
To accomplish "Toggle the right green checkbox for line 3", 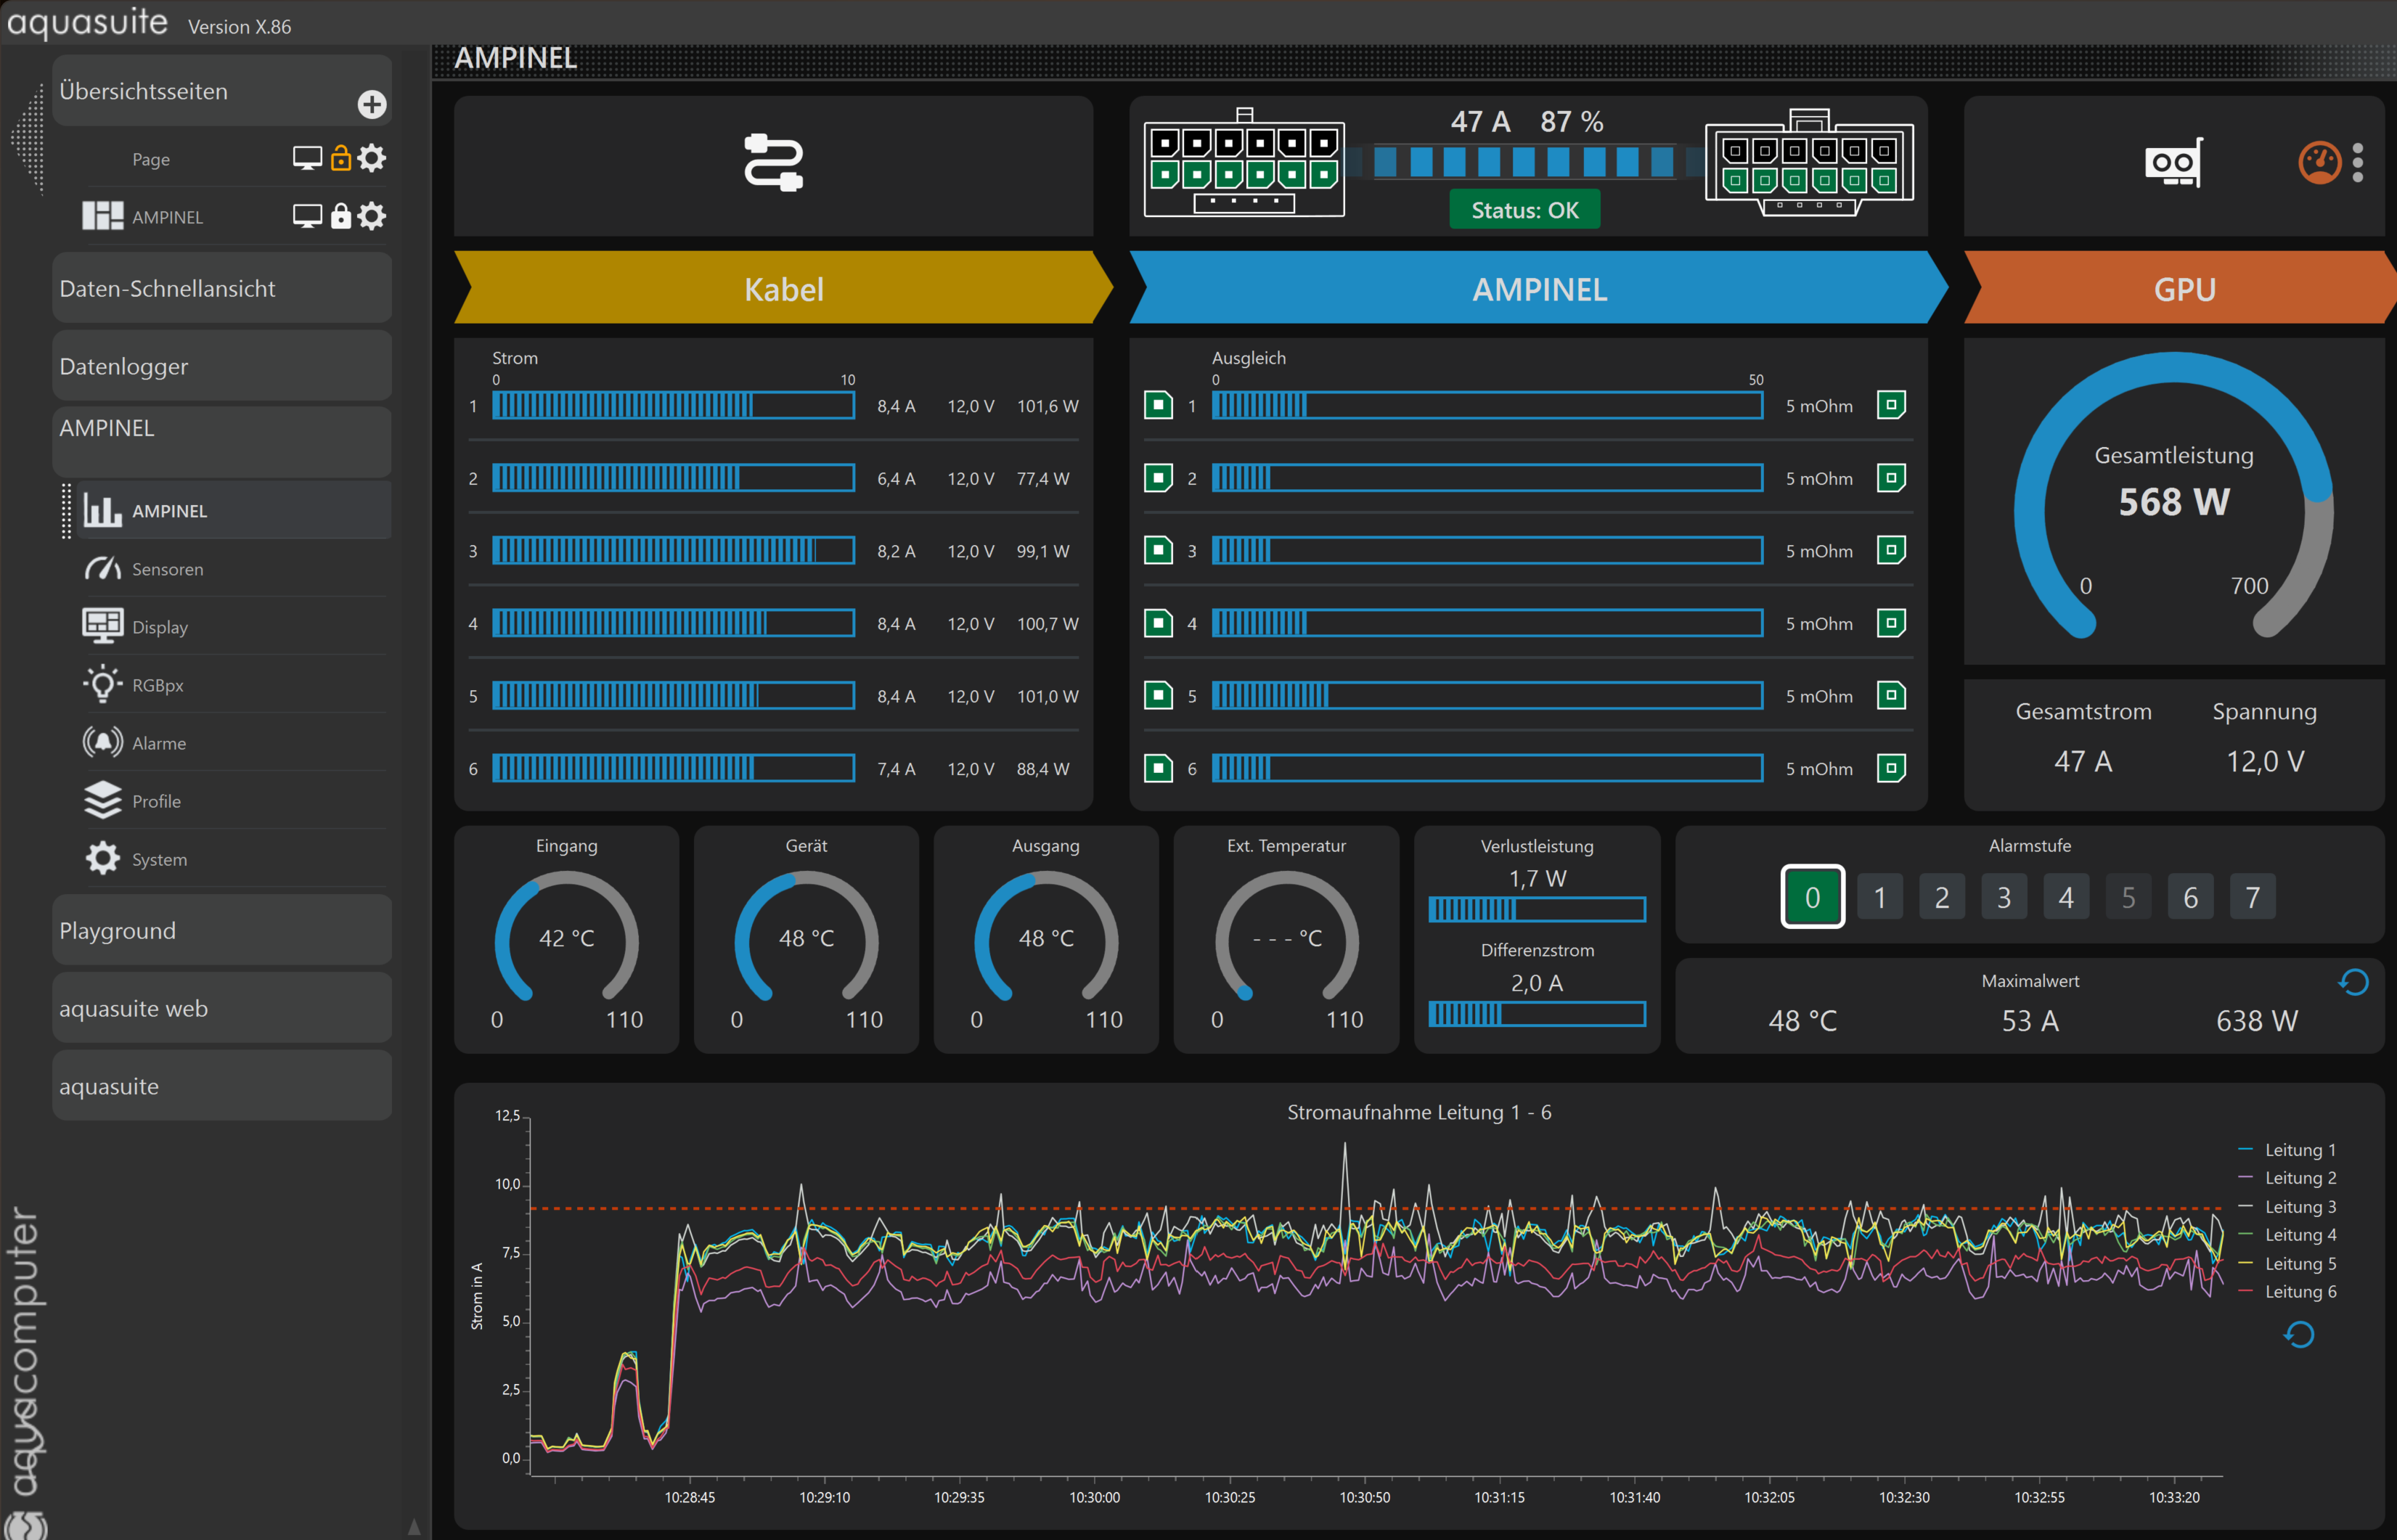I will tap(1890, 550).
